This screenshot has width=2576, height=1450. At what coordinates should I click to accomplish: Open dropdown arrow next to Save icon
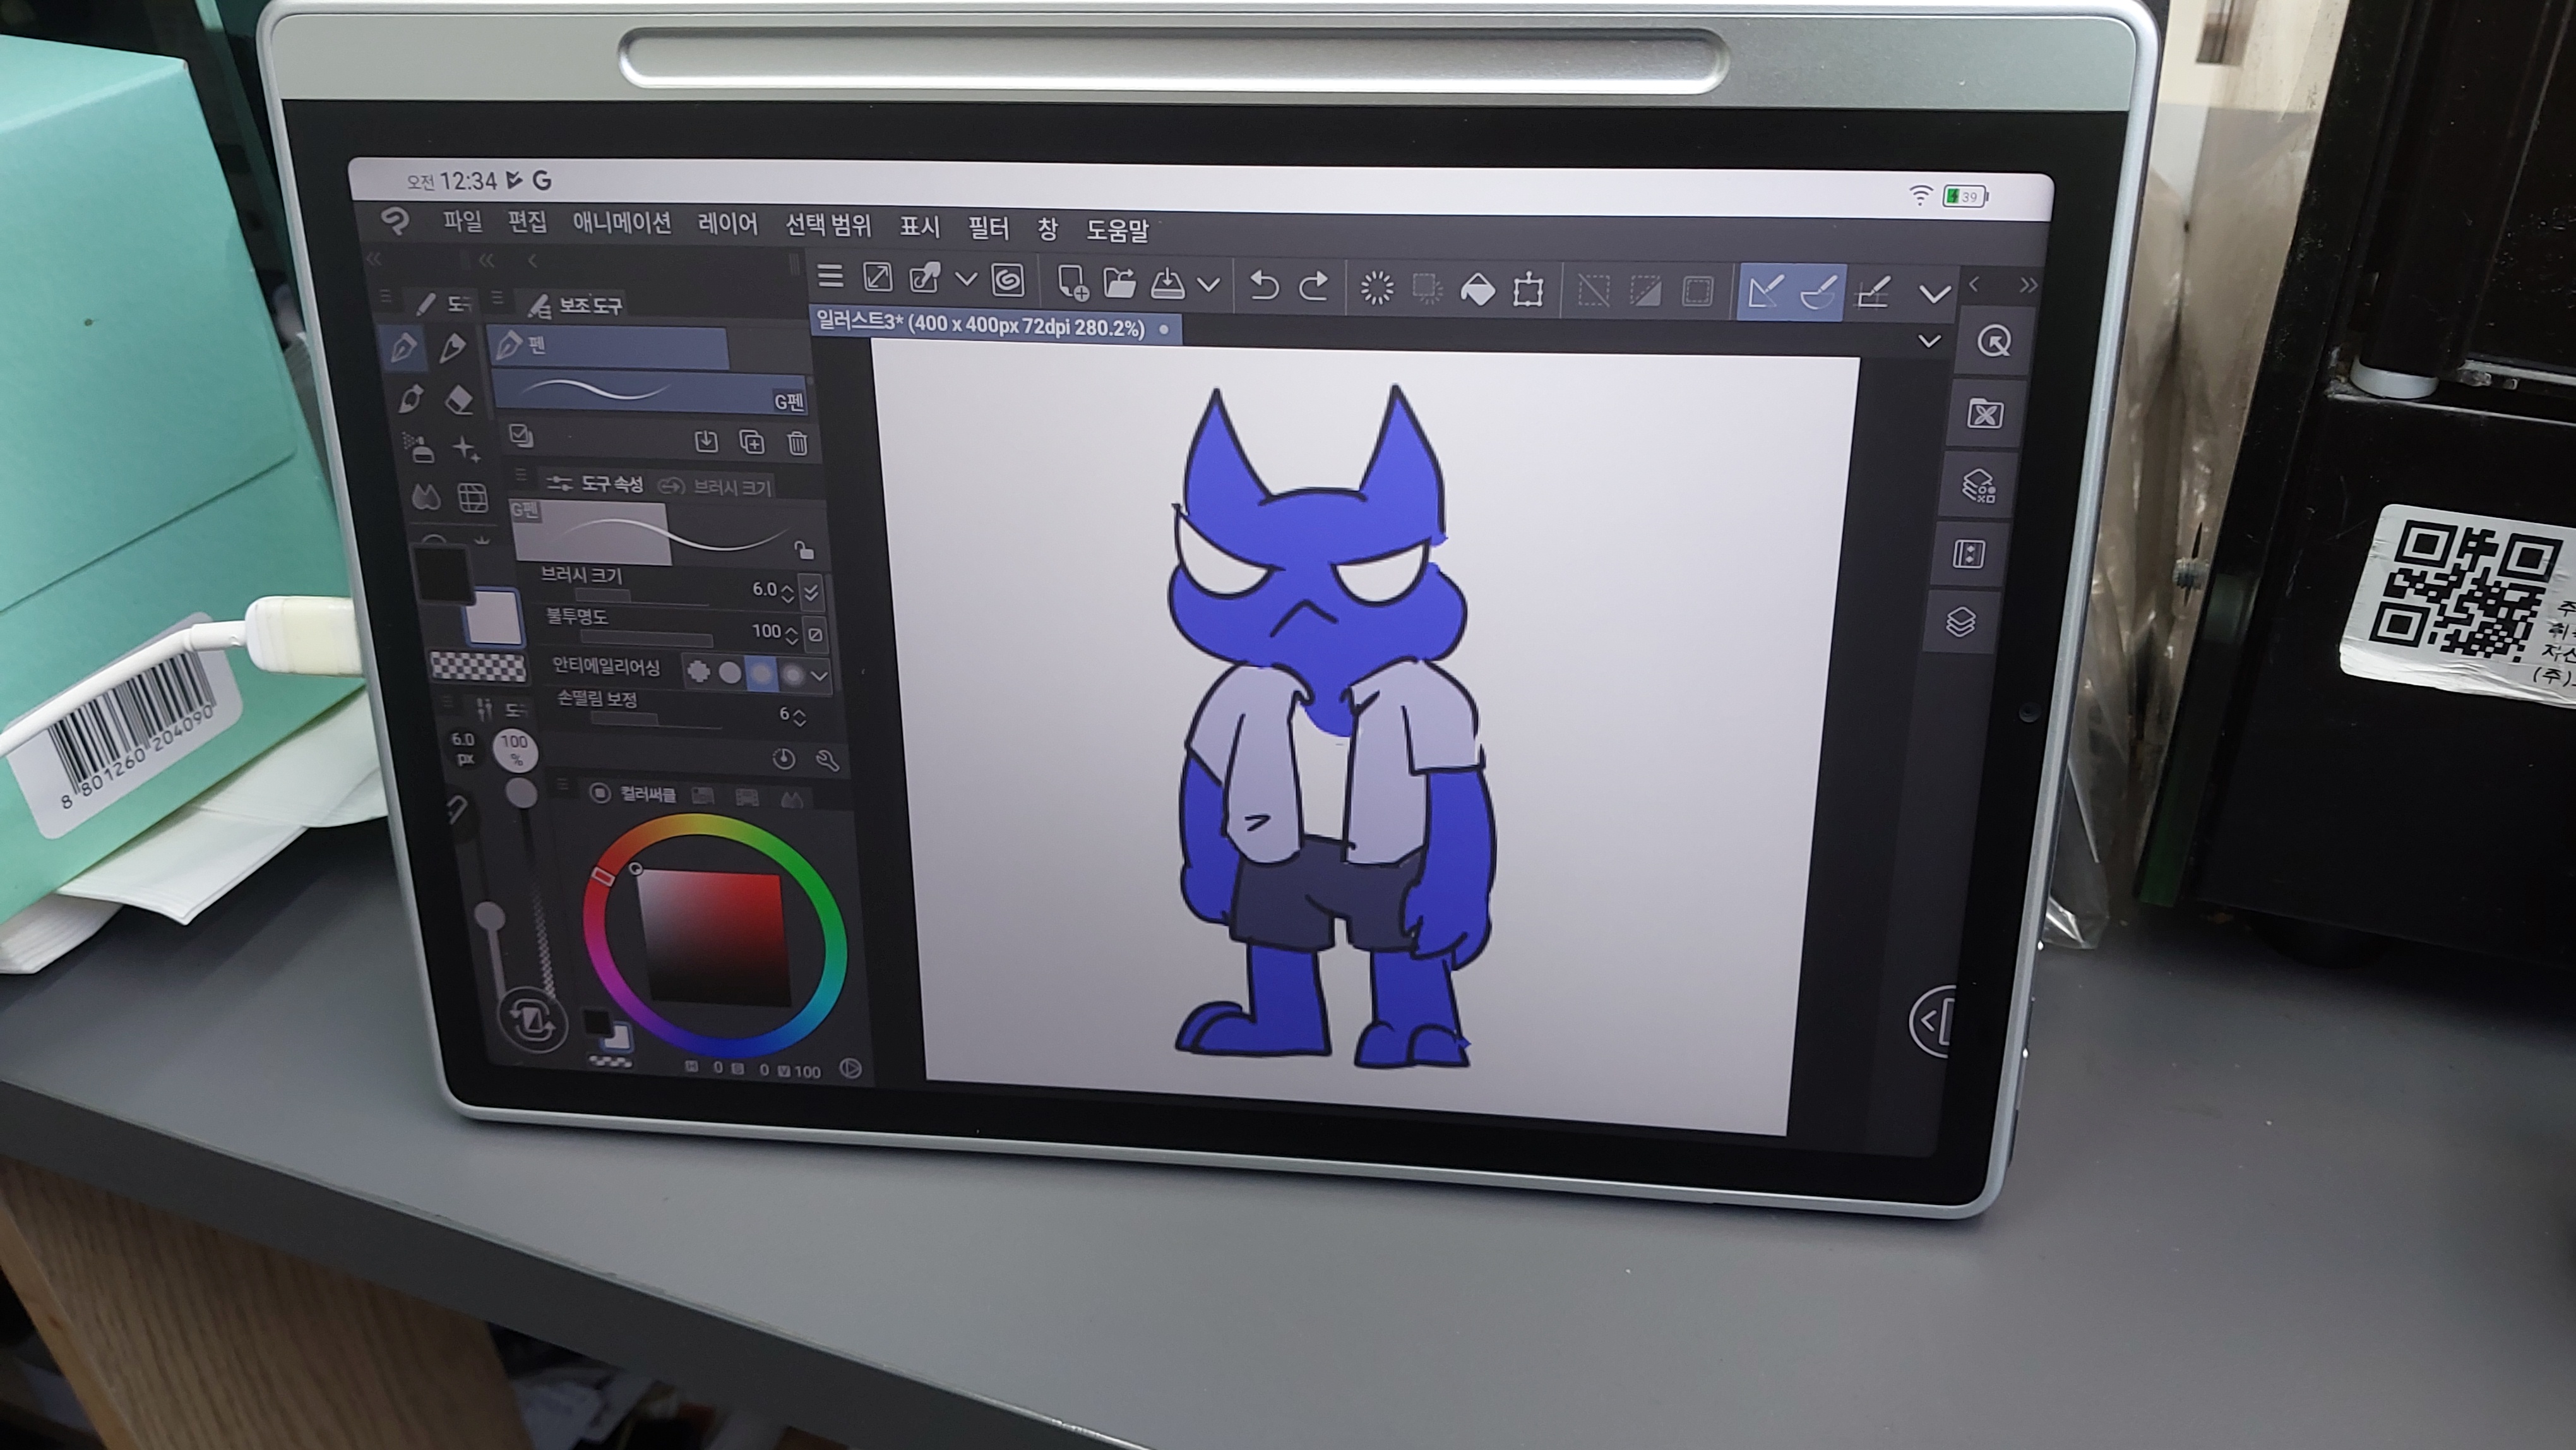[1208, 286]
